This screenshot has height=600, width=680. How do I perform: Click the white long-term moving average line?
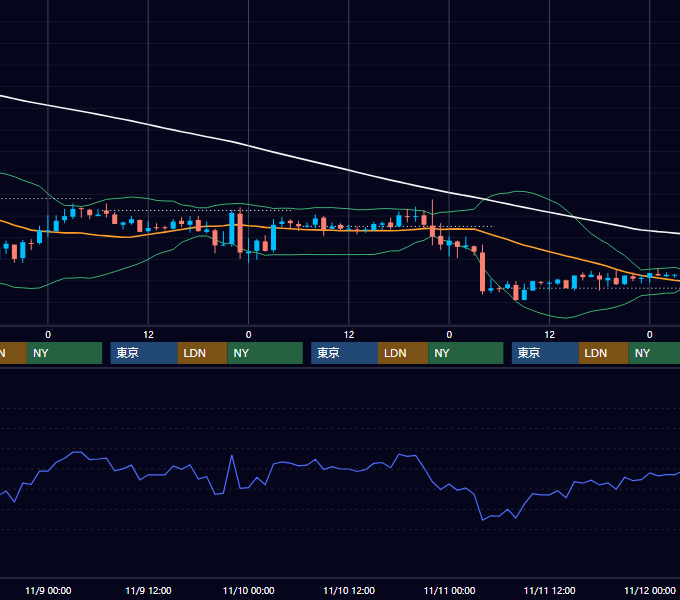pyautogui.click(x=340, y=168)
